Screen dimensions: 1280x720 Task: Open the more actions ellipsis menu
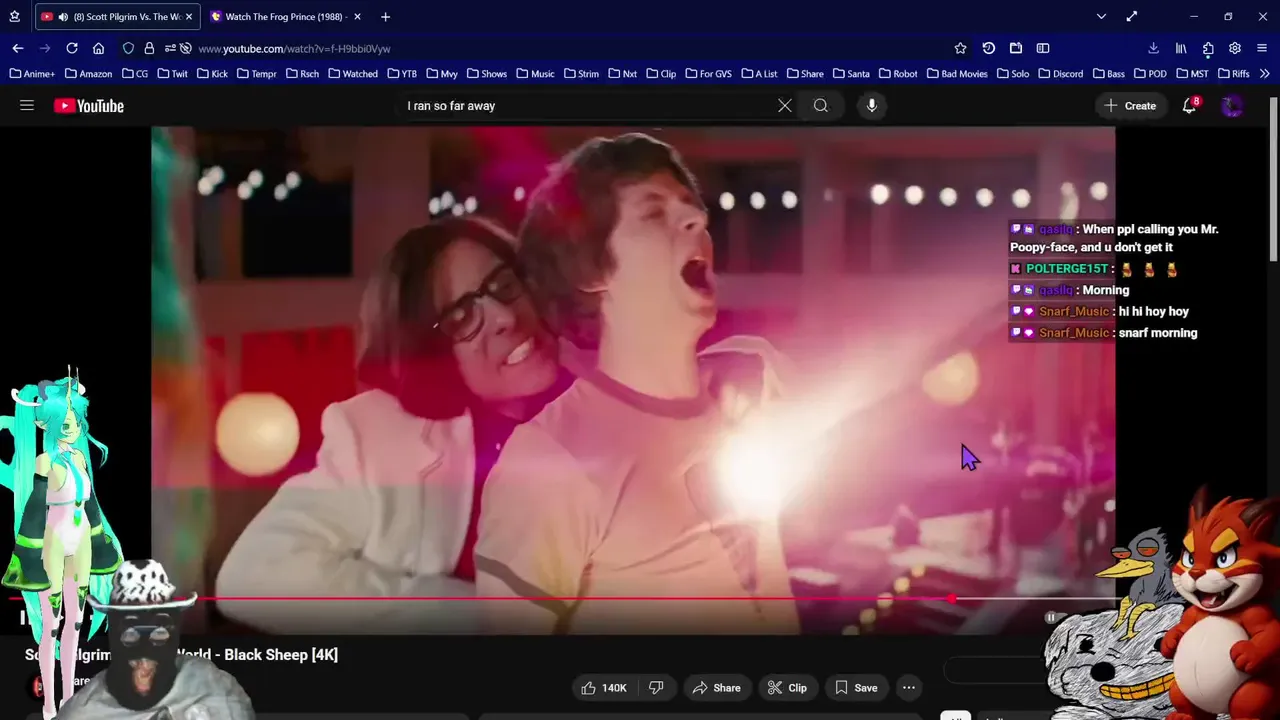(908, 687)
